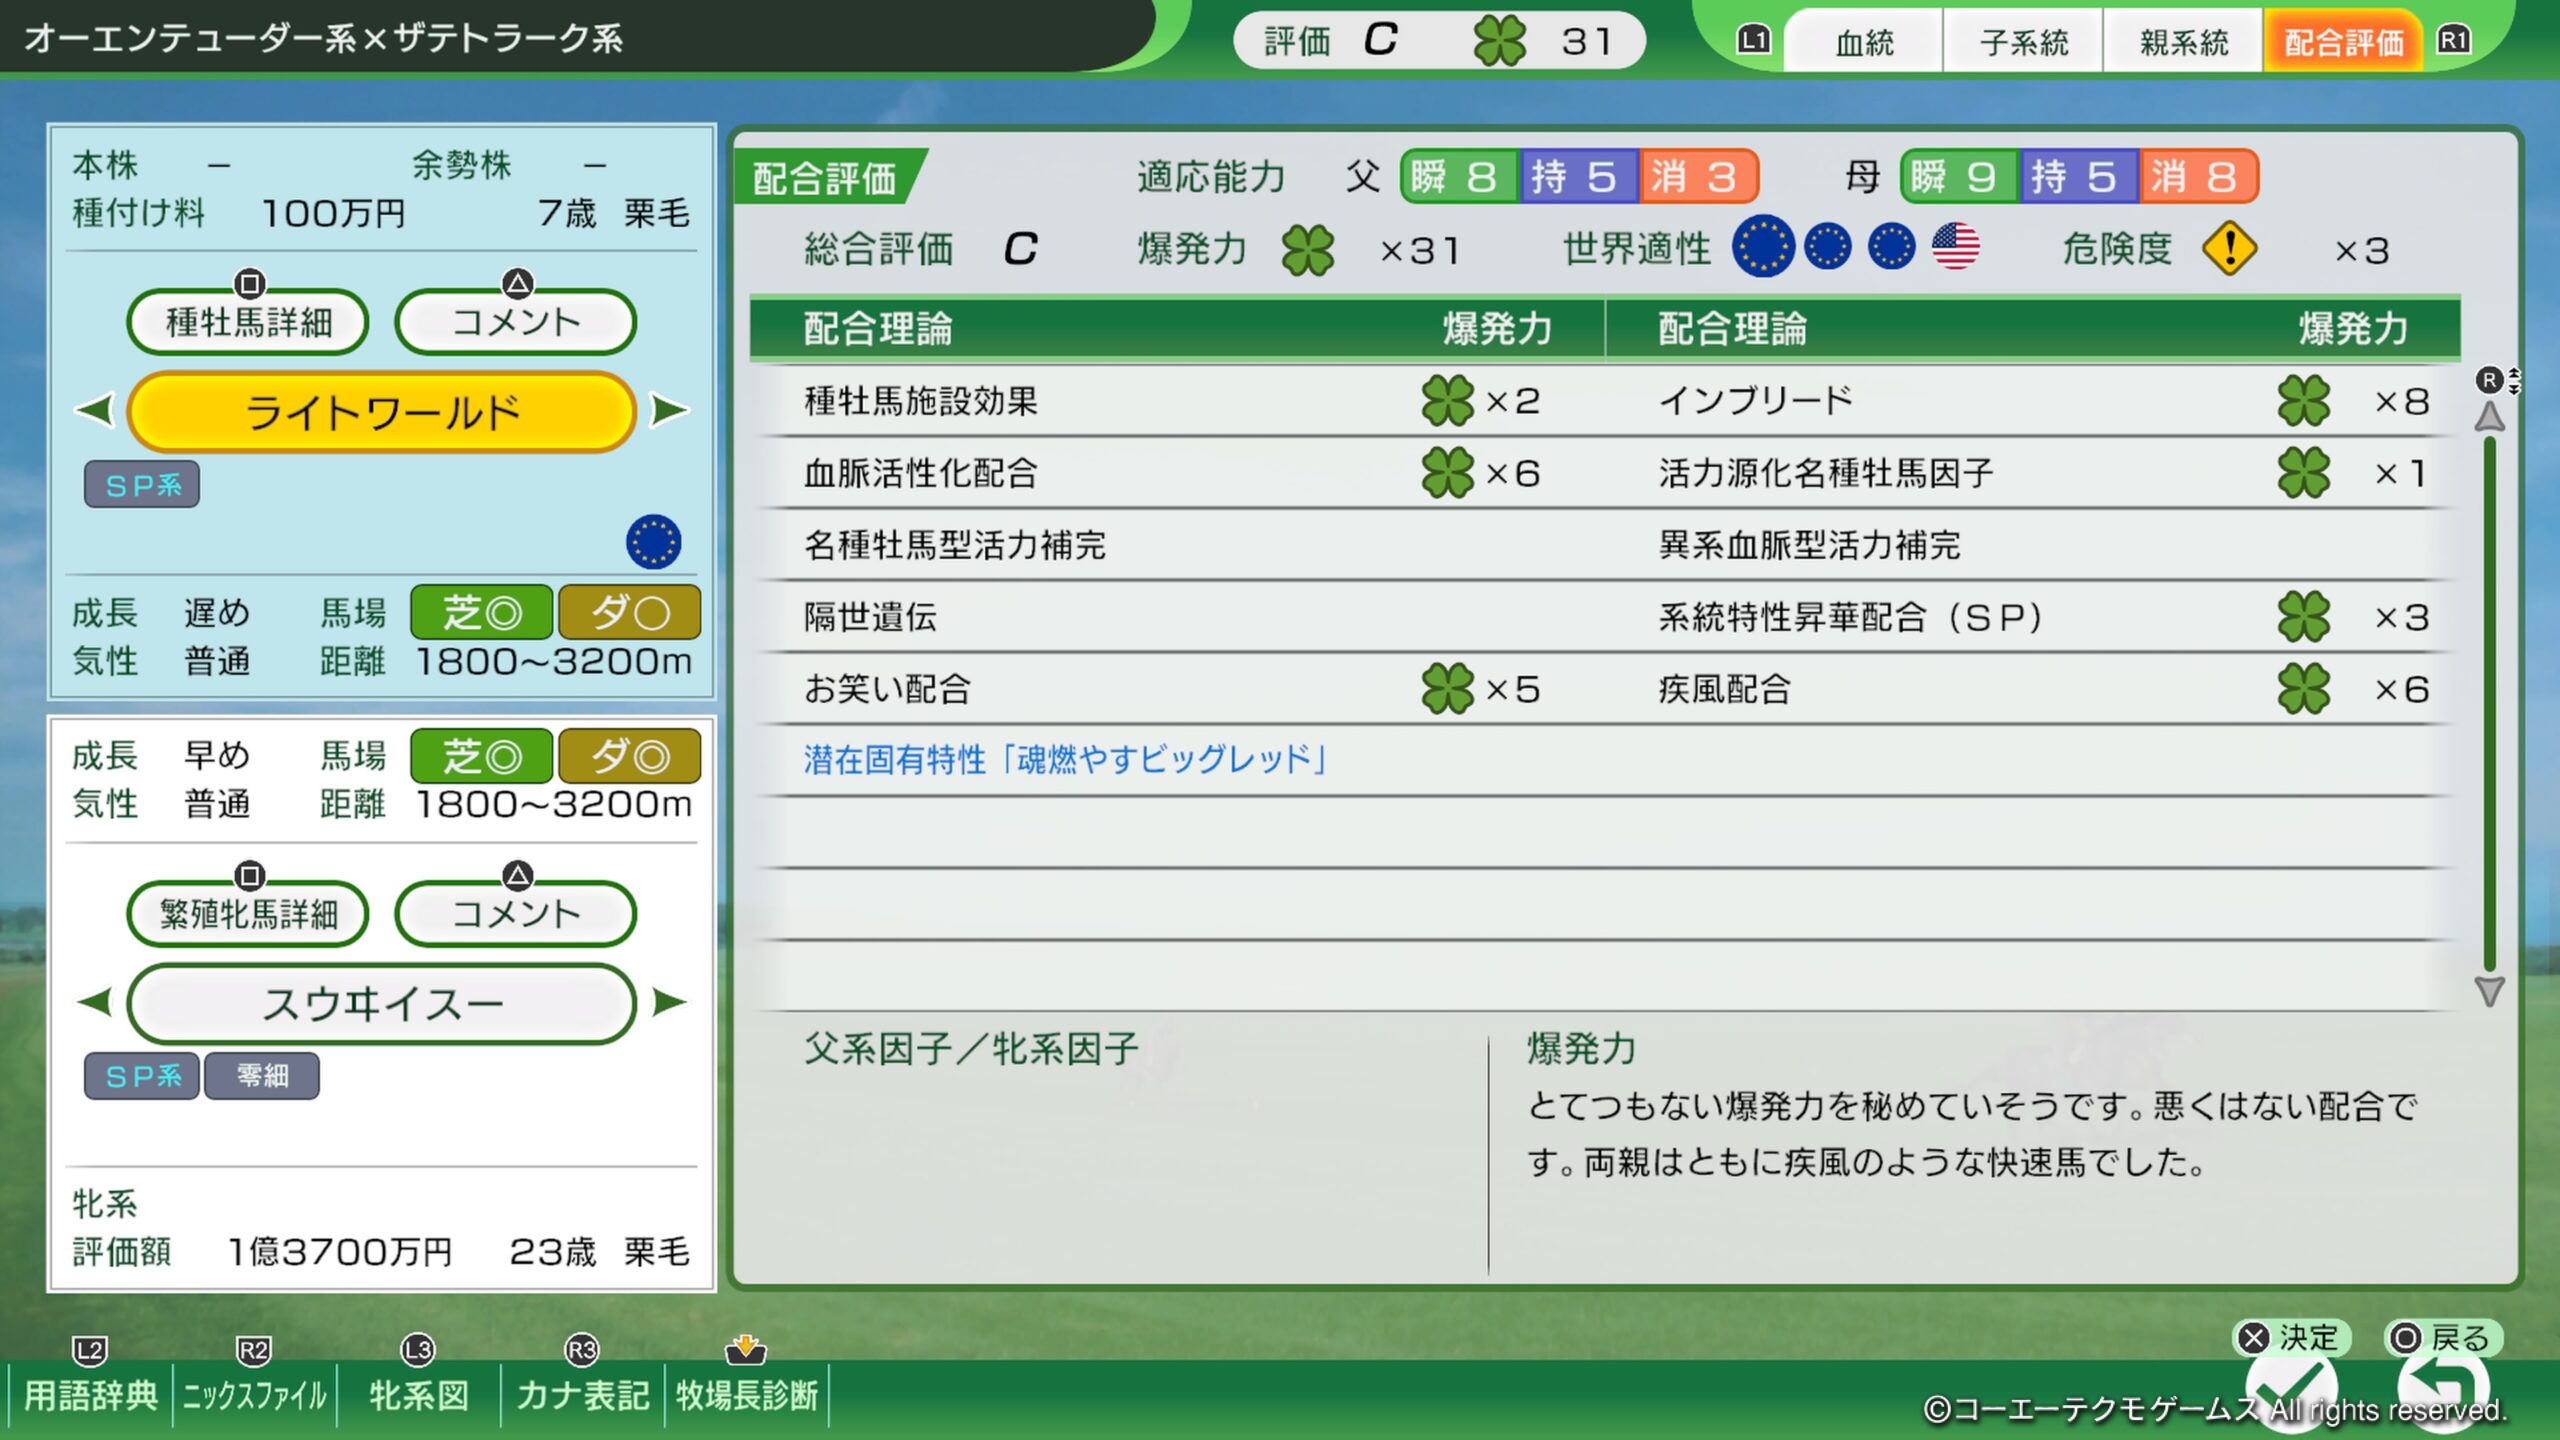Screen dimensions: 2560x1440
Task: Click the danger level warning icon
Action: [2229, 248]
